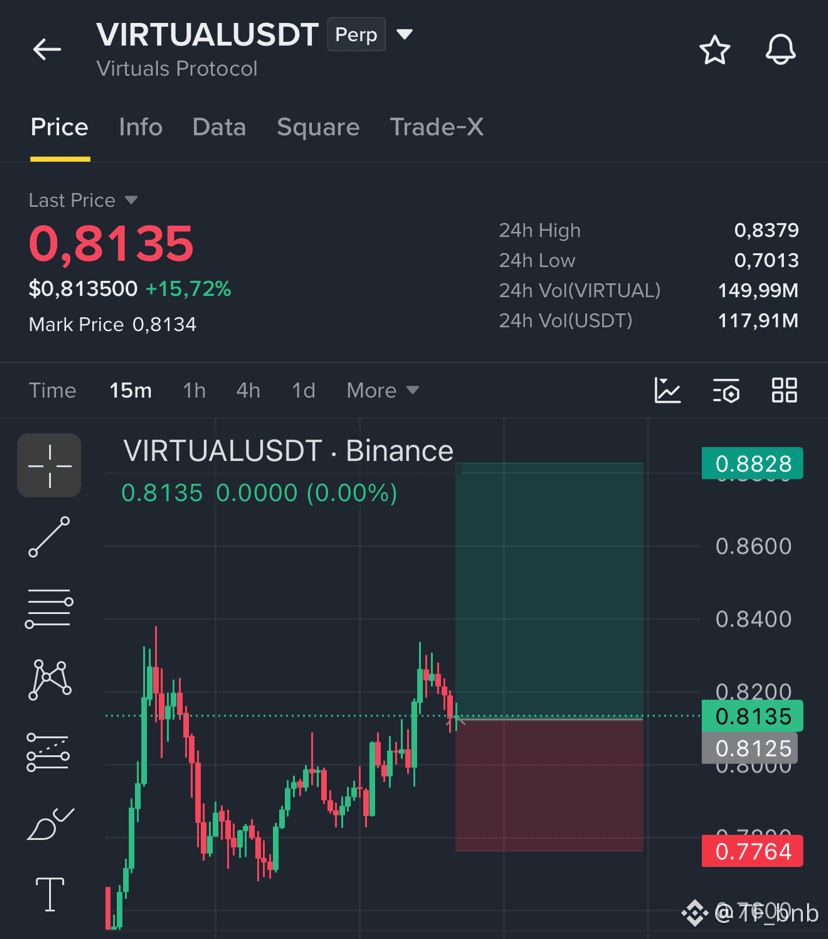828x939 pixels.
Task: Click the large 0,8135 last price
Action: coord(111,244)
